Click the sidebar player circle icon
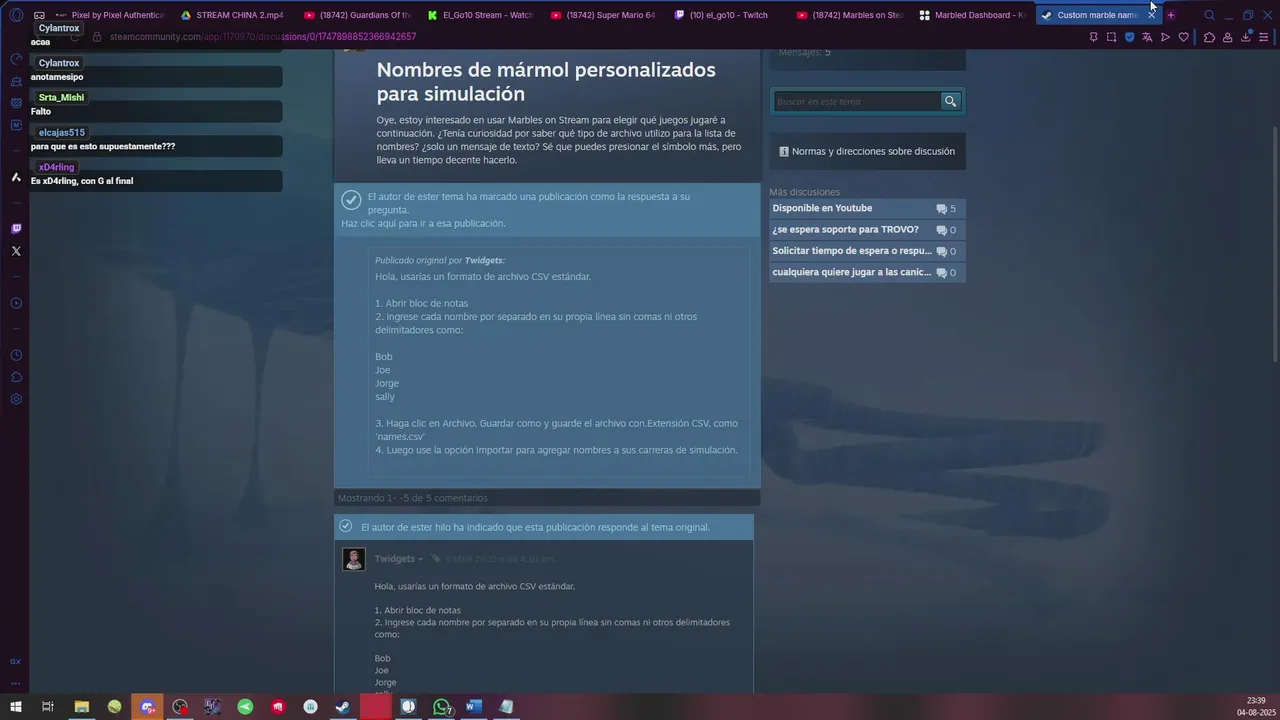Image resolution: width=1280 pixels, height=720 pixels. pyautogui.click(x=16, y=303)
